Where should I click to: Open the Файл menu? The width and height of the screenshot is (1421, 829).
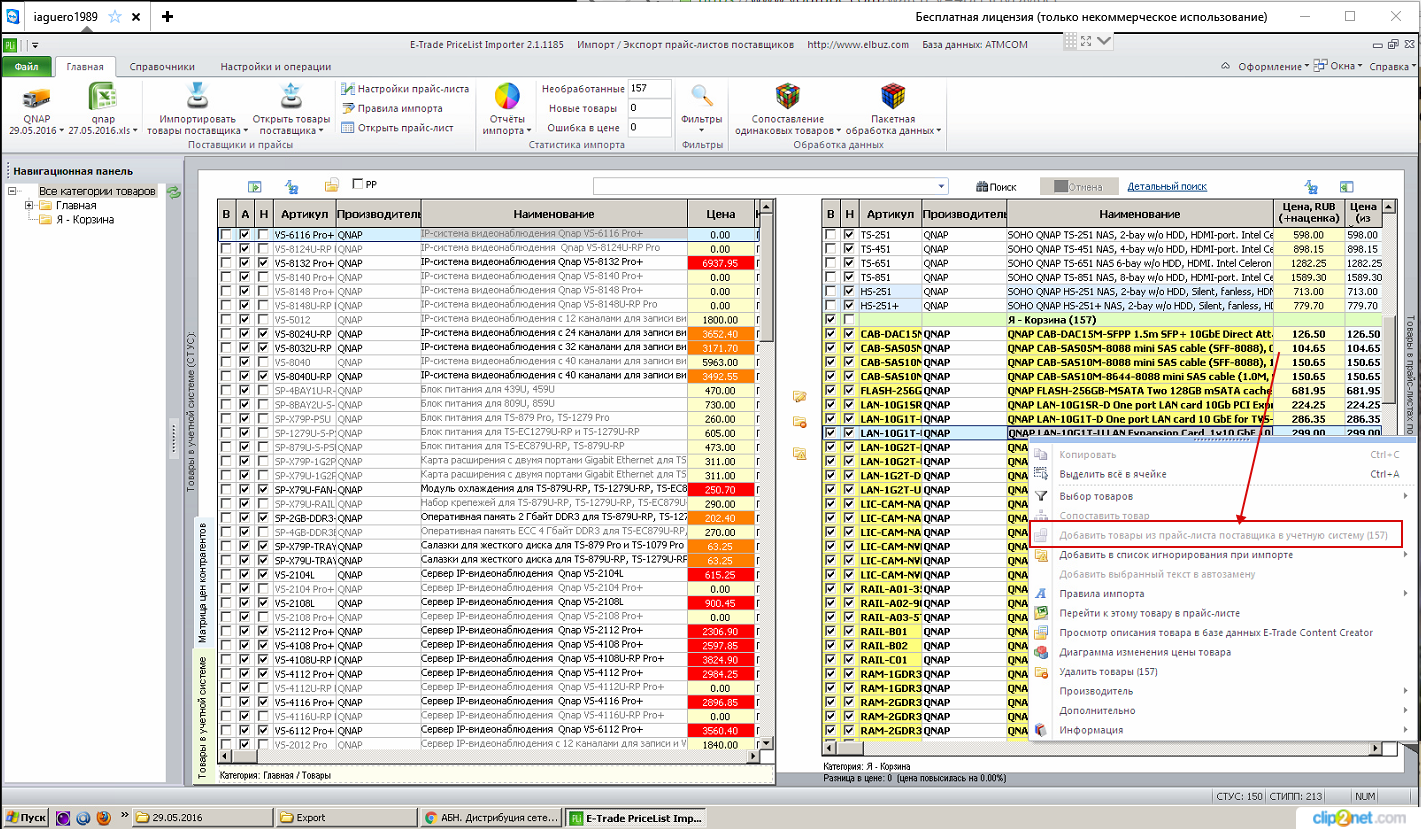[27, 67]
